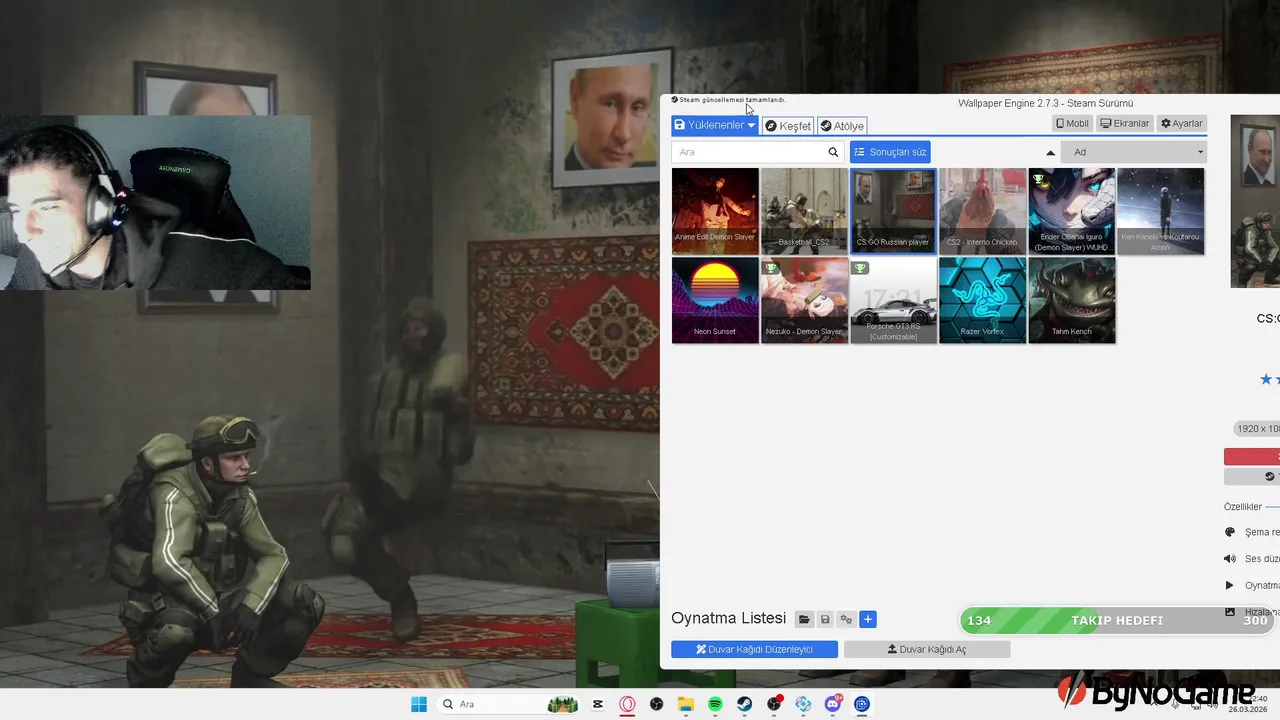
Task: Click trophy badge on Ender Obanai Iguro
Action: point(1039,180)
